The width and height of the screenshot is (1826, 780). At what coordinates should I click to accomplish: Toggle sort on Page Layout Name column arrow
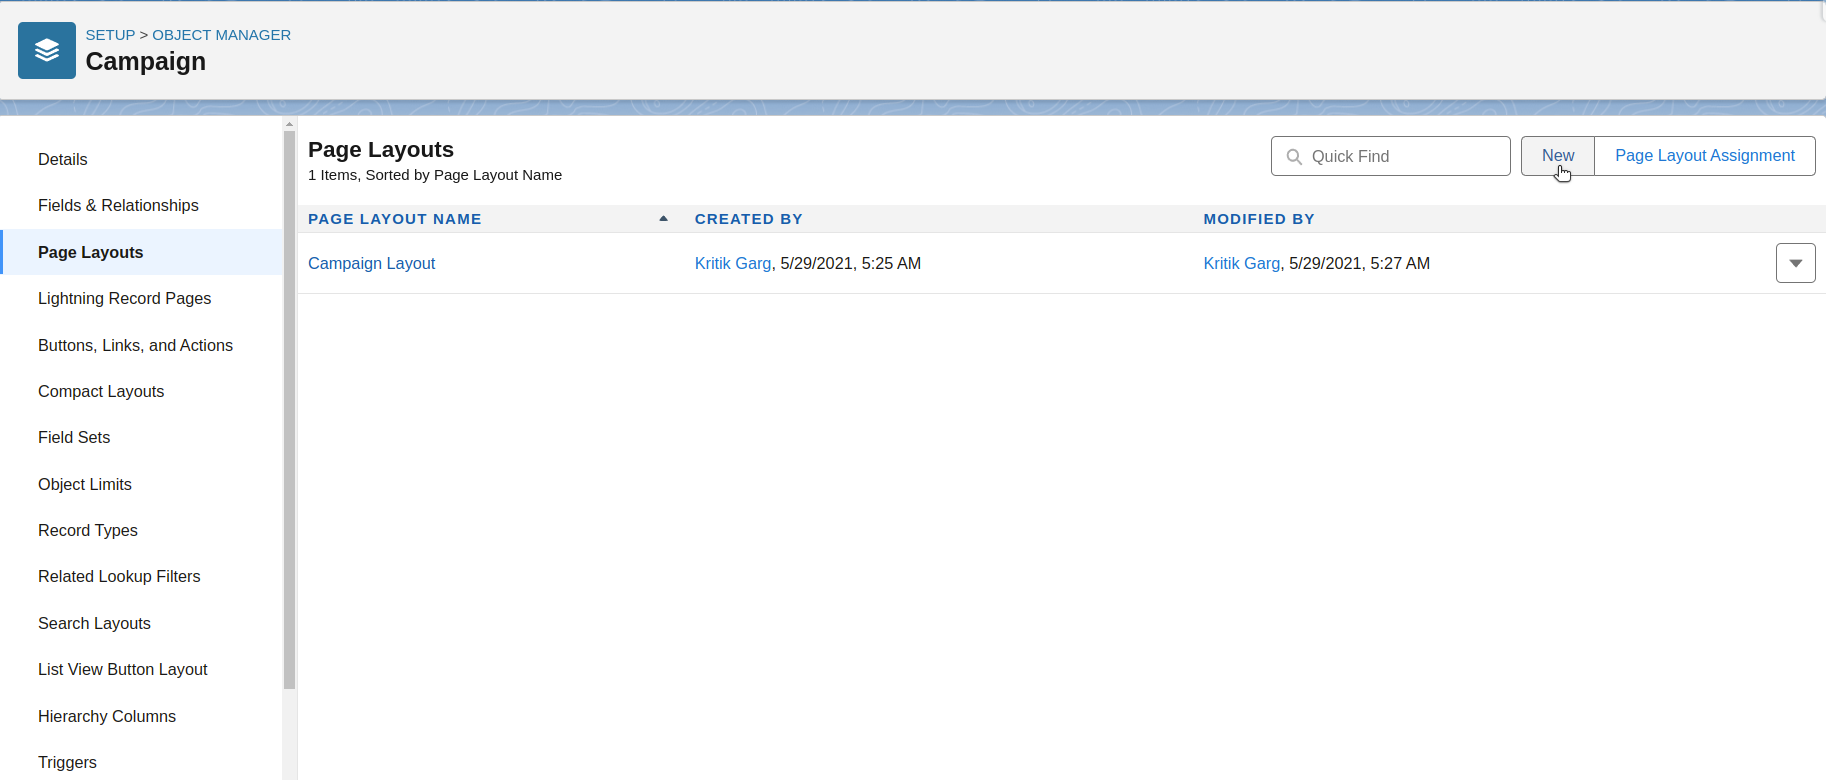[x=663, y=218]
